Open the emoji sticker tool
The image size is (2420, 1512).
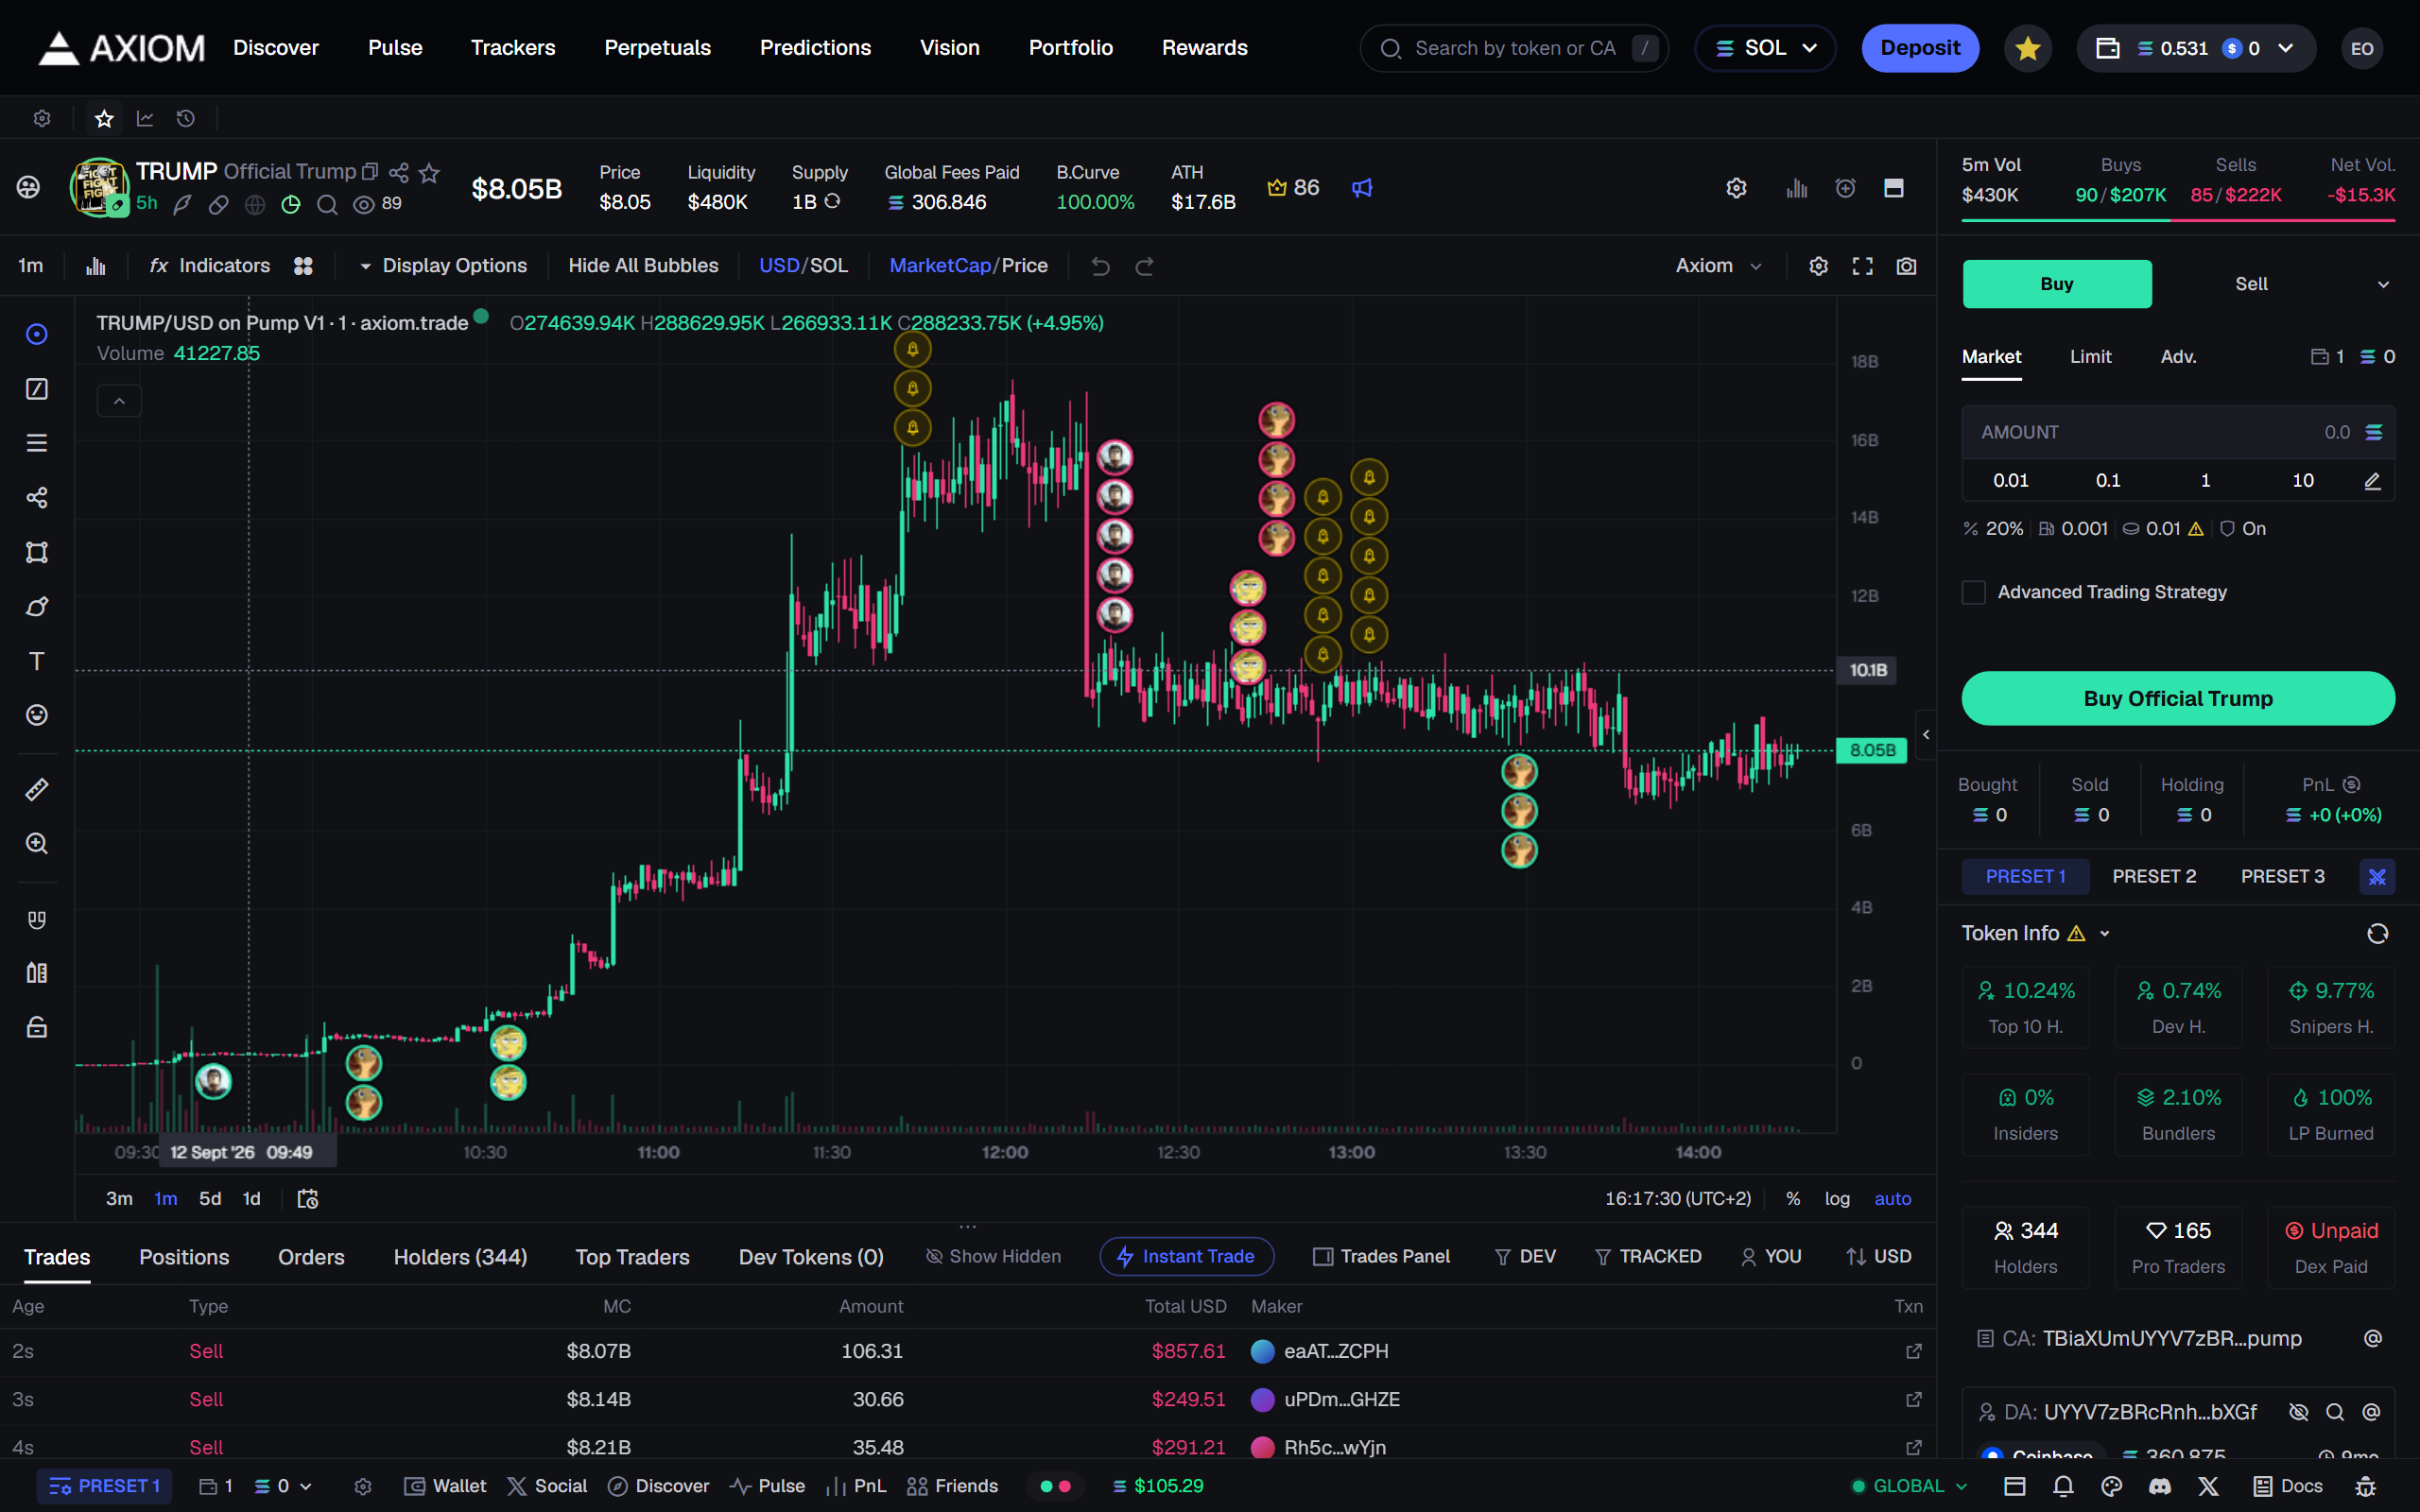[x=37, y=715]
